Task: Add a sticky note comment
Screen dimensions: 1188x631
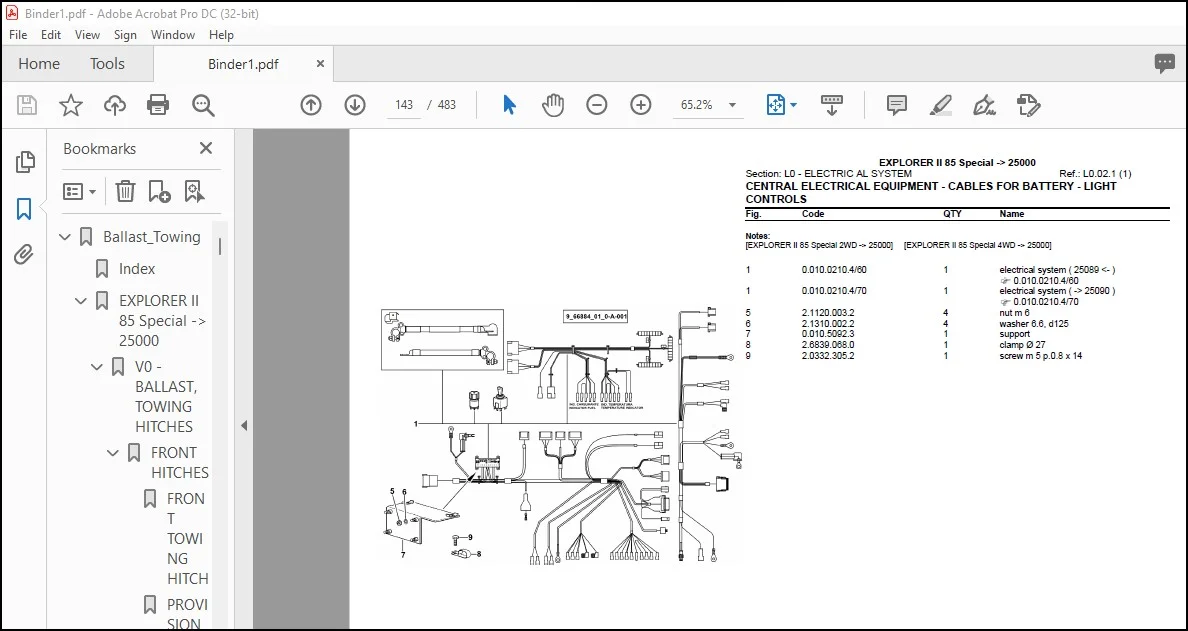Action: (897, 105)
